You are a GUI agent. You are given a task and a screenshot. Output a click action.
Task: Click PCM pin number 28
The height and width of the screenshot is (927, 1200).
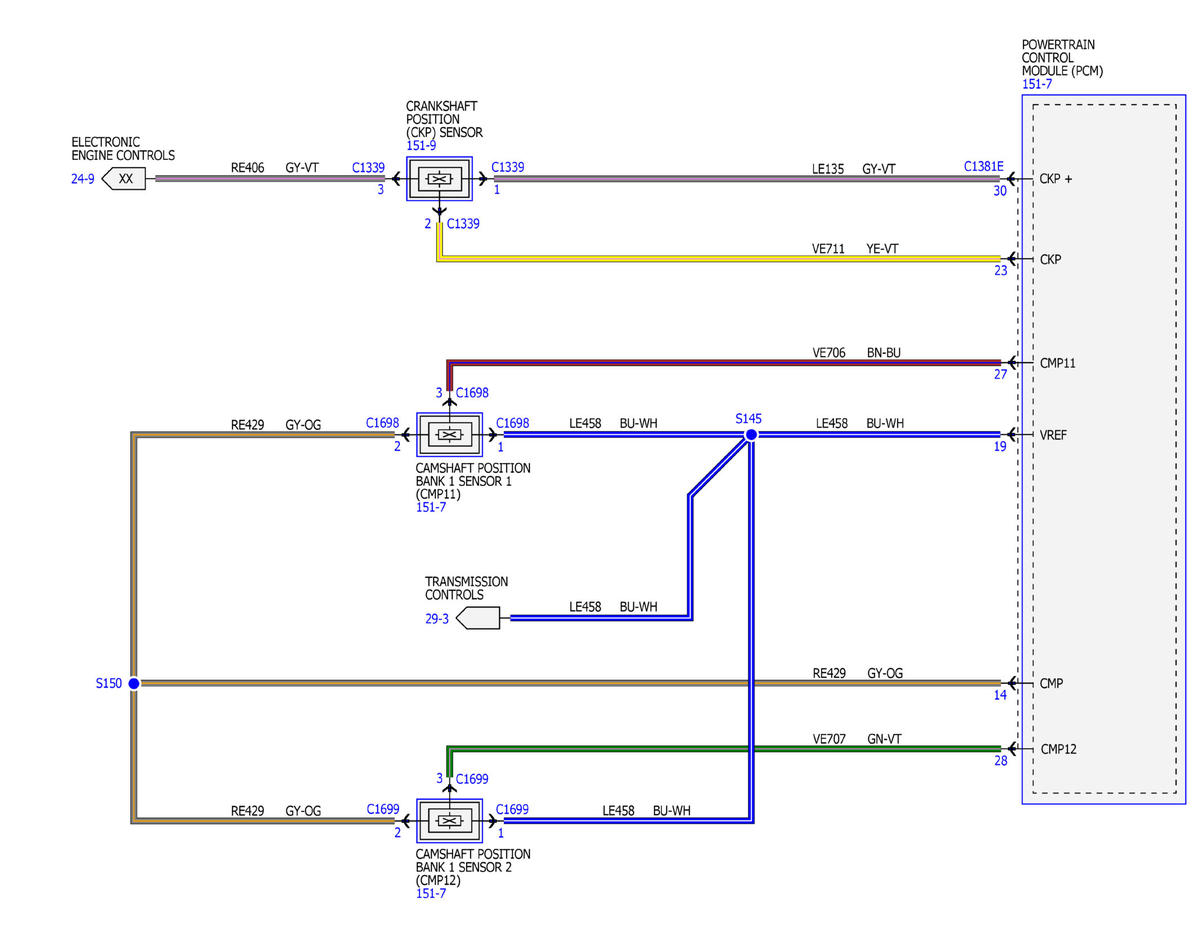(x=1000, y=761)
